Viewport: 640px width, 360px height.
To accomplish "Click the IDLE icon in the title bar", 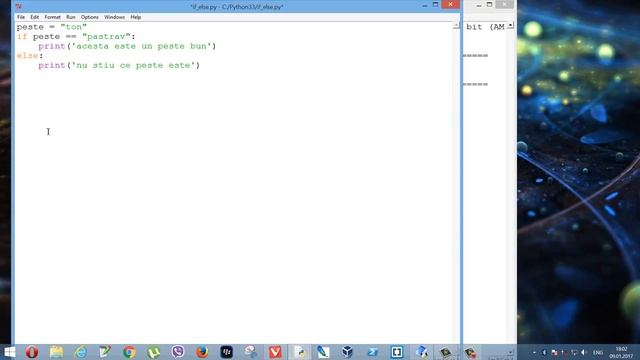I will coord(18,7).
